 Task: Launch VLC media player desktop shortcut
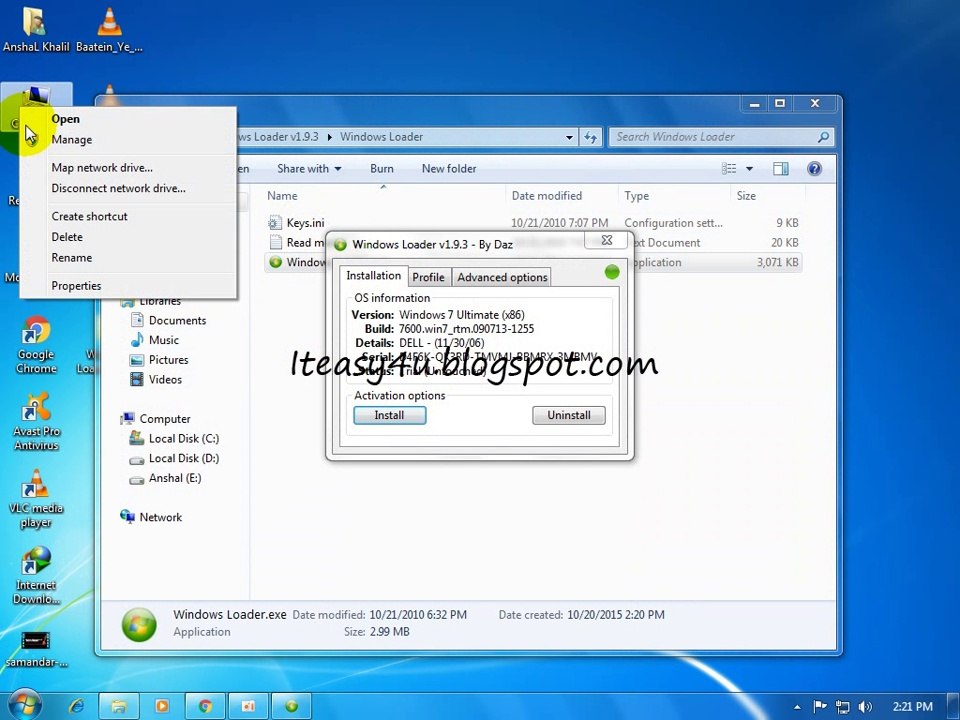(36, 499)
